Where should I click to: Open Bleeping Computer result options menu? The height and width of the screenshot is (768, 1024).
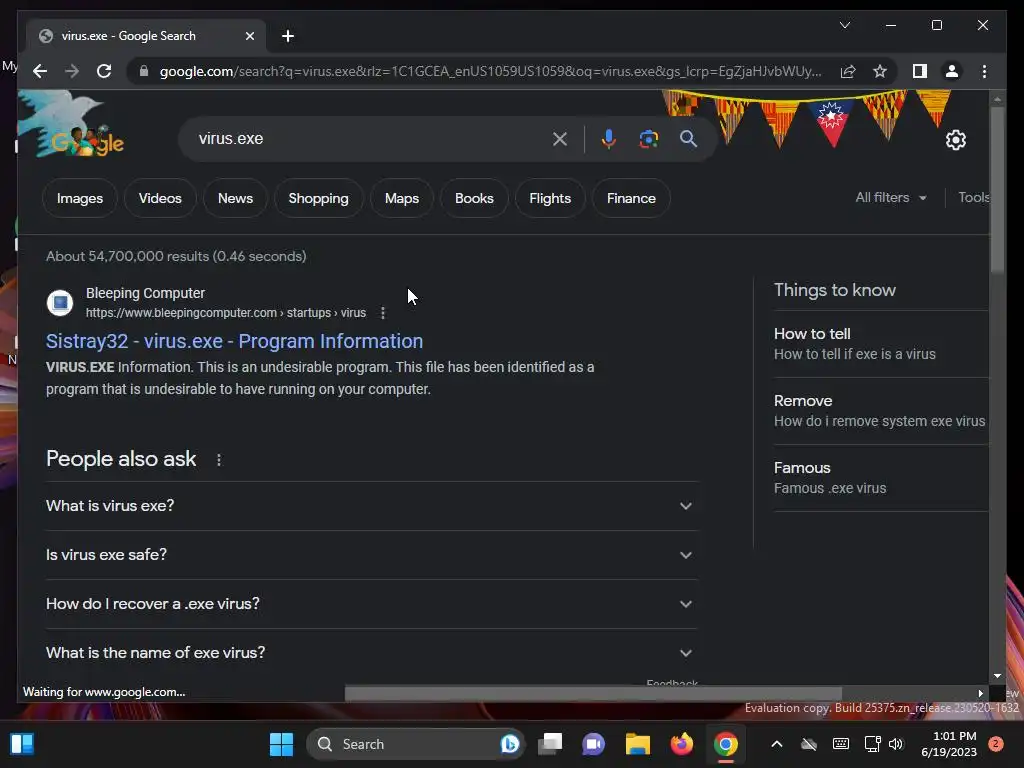pyautogui.click(x=383, y=313)
